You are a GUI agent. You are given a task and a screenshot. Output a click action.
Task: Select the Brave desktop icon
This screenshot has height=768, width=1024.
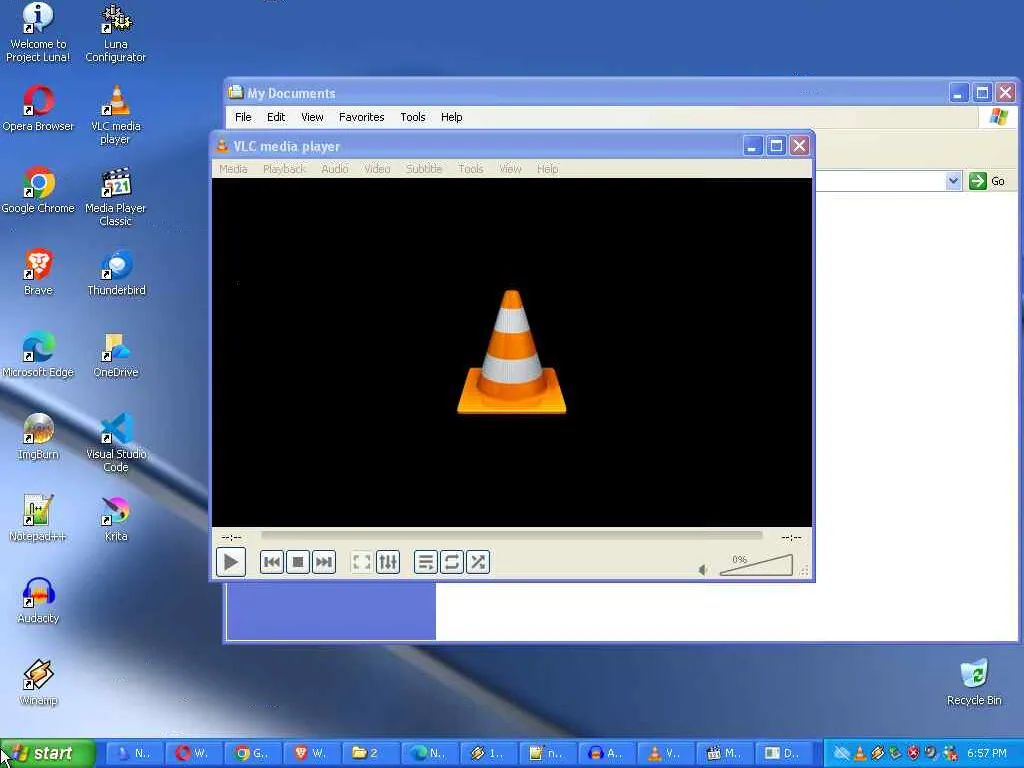click(x=38, y=272)
